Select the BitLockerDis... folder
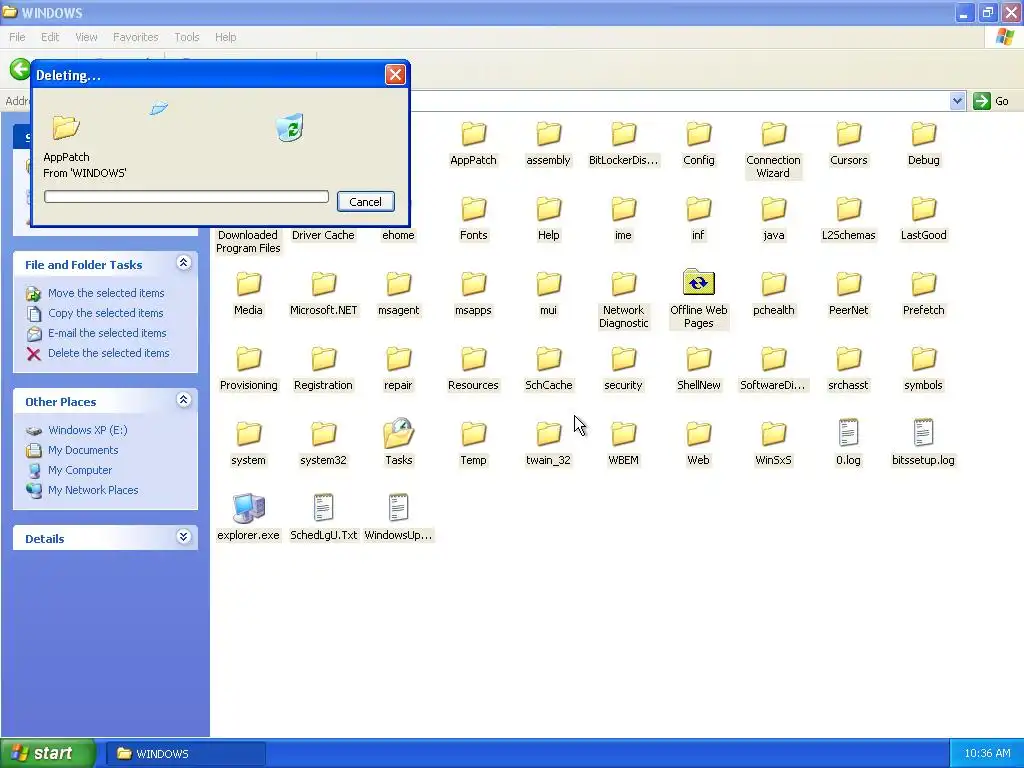 tap(624, 144)
